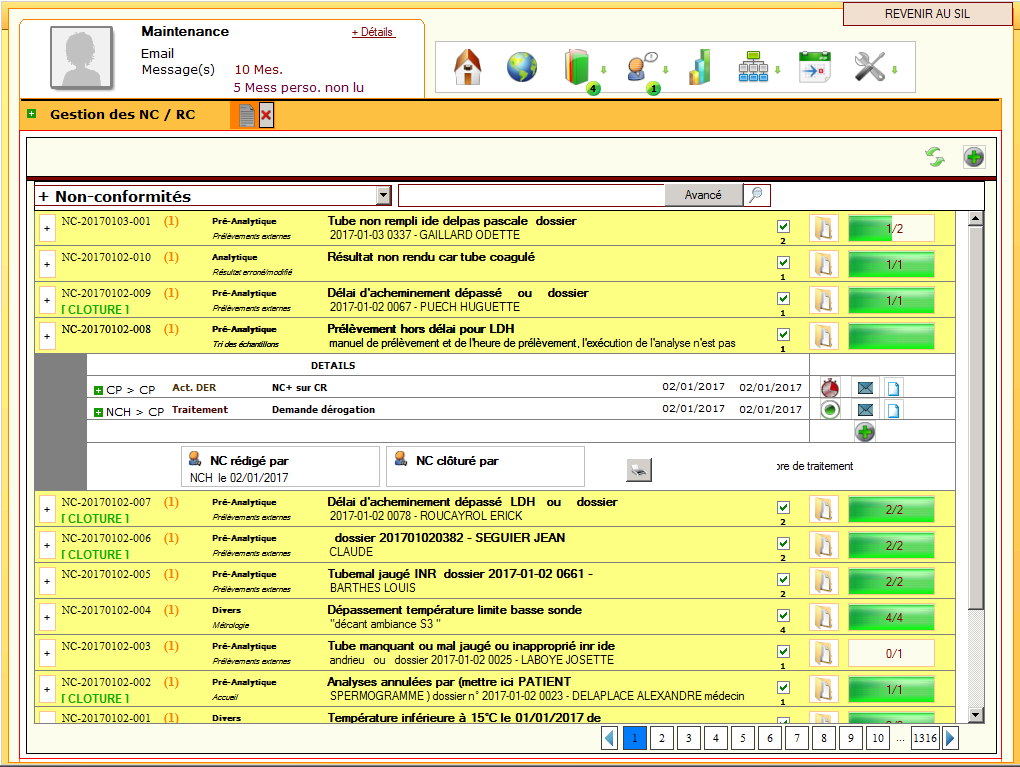Open the Non-conformités category dropdown
Screen dimensions: 1020x767
click(x=385, y=194)
